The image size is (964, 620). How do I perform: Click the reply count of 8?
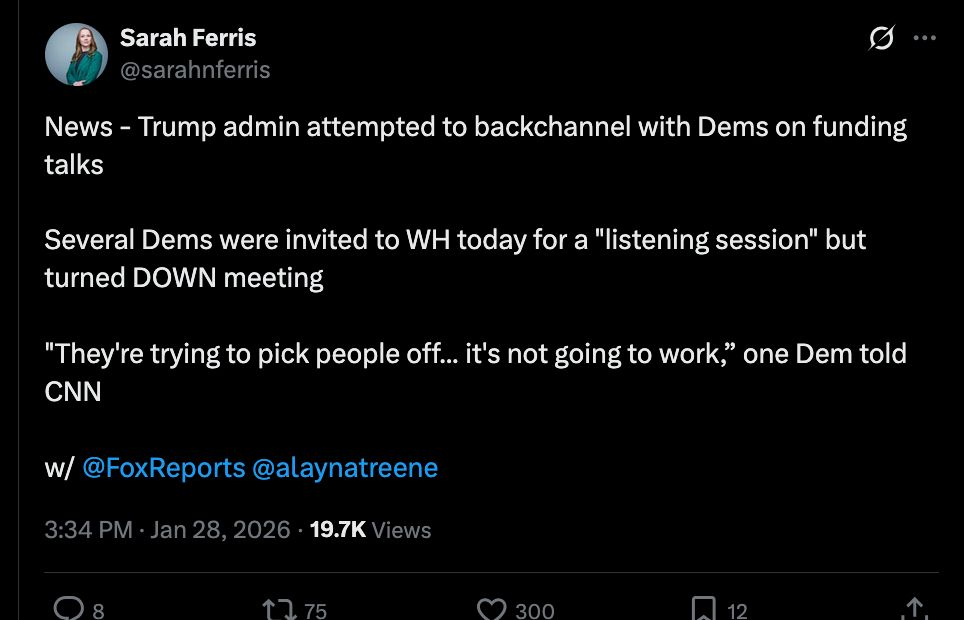[98, 610]
